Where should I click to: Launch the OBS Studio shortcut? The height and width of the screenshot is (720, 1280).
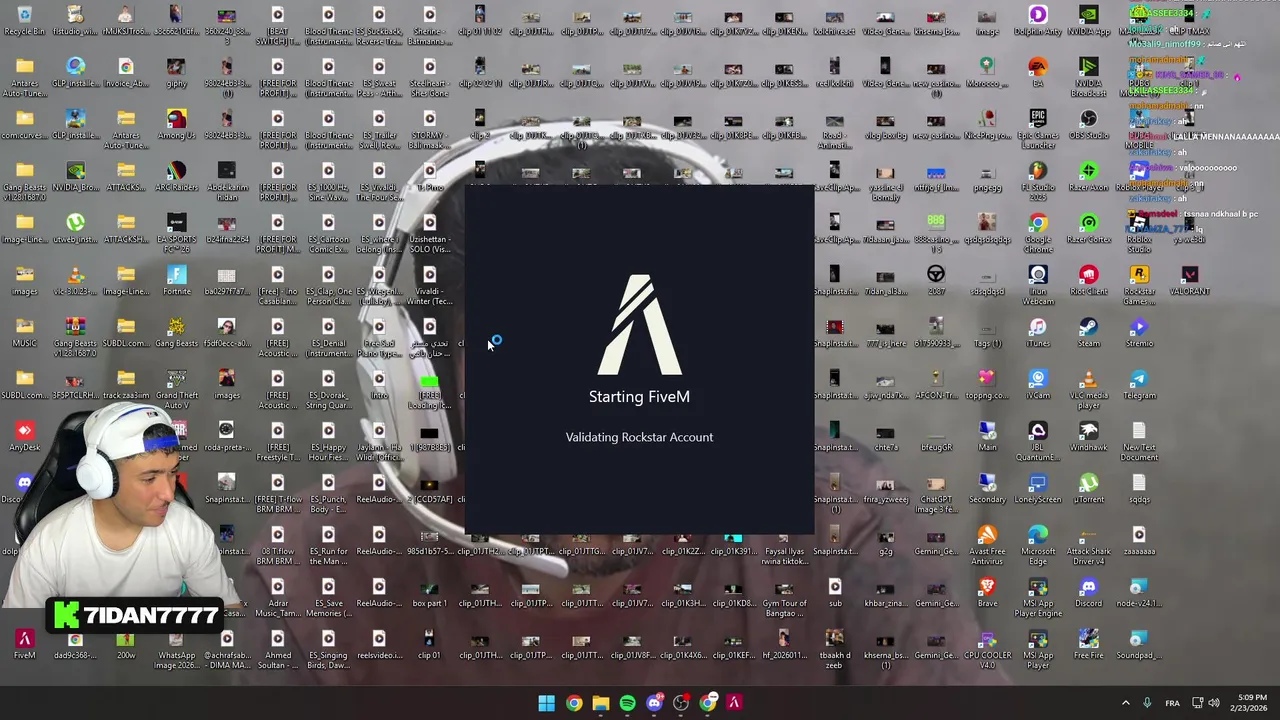point(1088,124)
